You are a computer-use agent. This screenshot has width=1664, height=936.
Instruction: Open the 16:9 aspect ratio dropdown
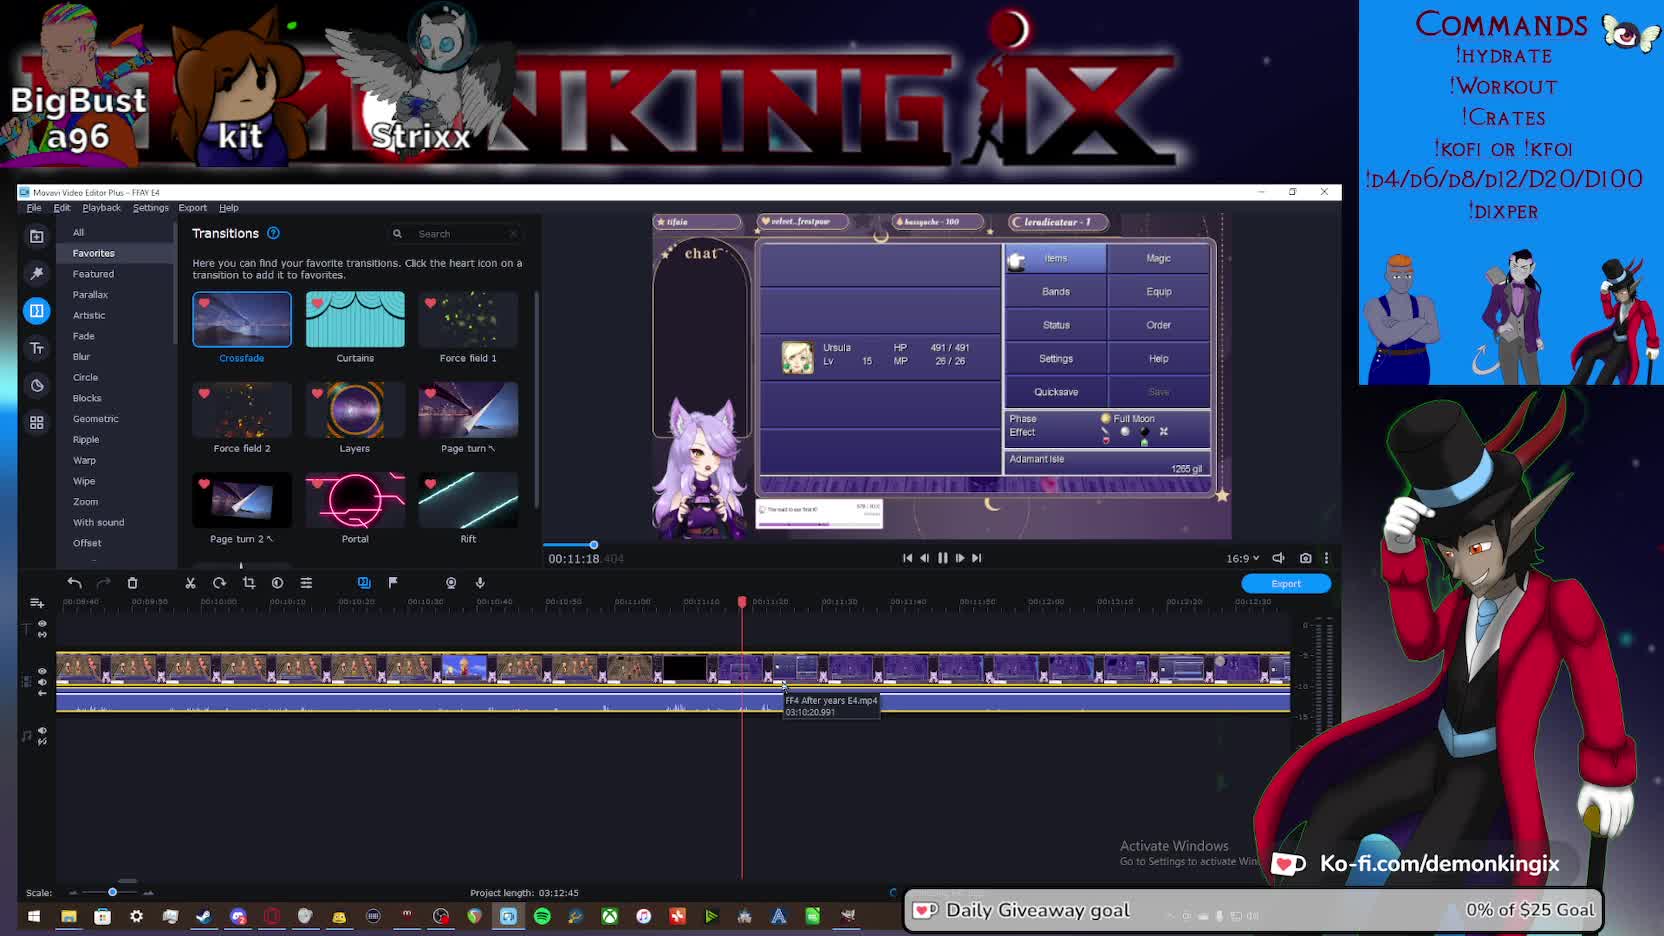point(1242,558)
